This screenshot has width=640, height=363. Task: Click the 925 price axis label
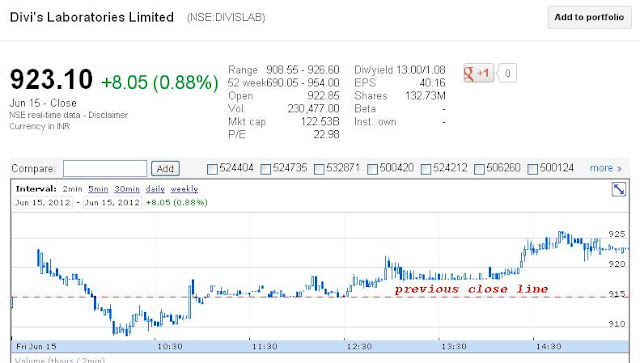click(x=617, y=234)
